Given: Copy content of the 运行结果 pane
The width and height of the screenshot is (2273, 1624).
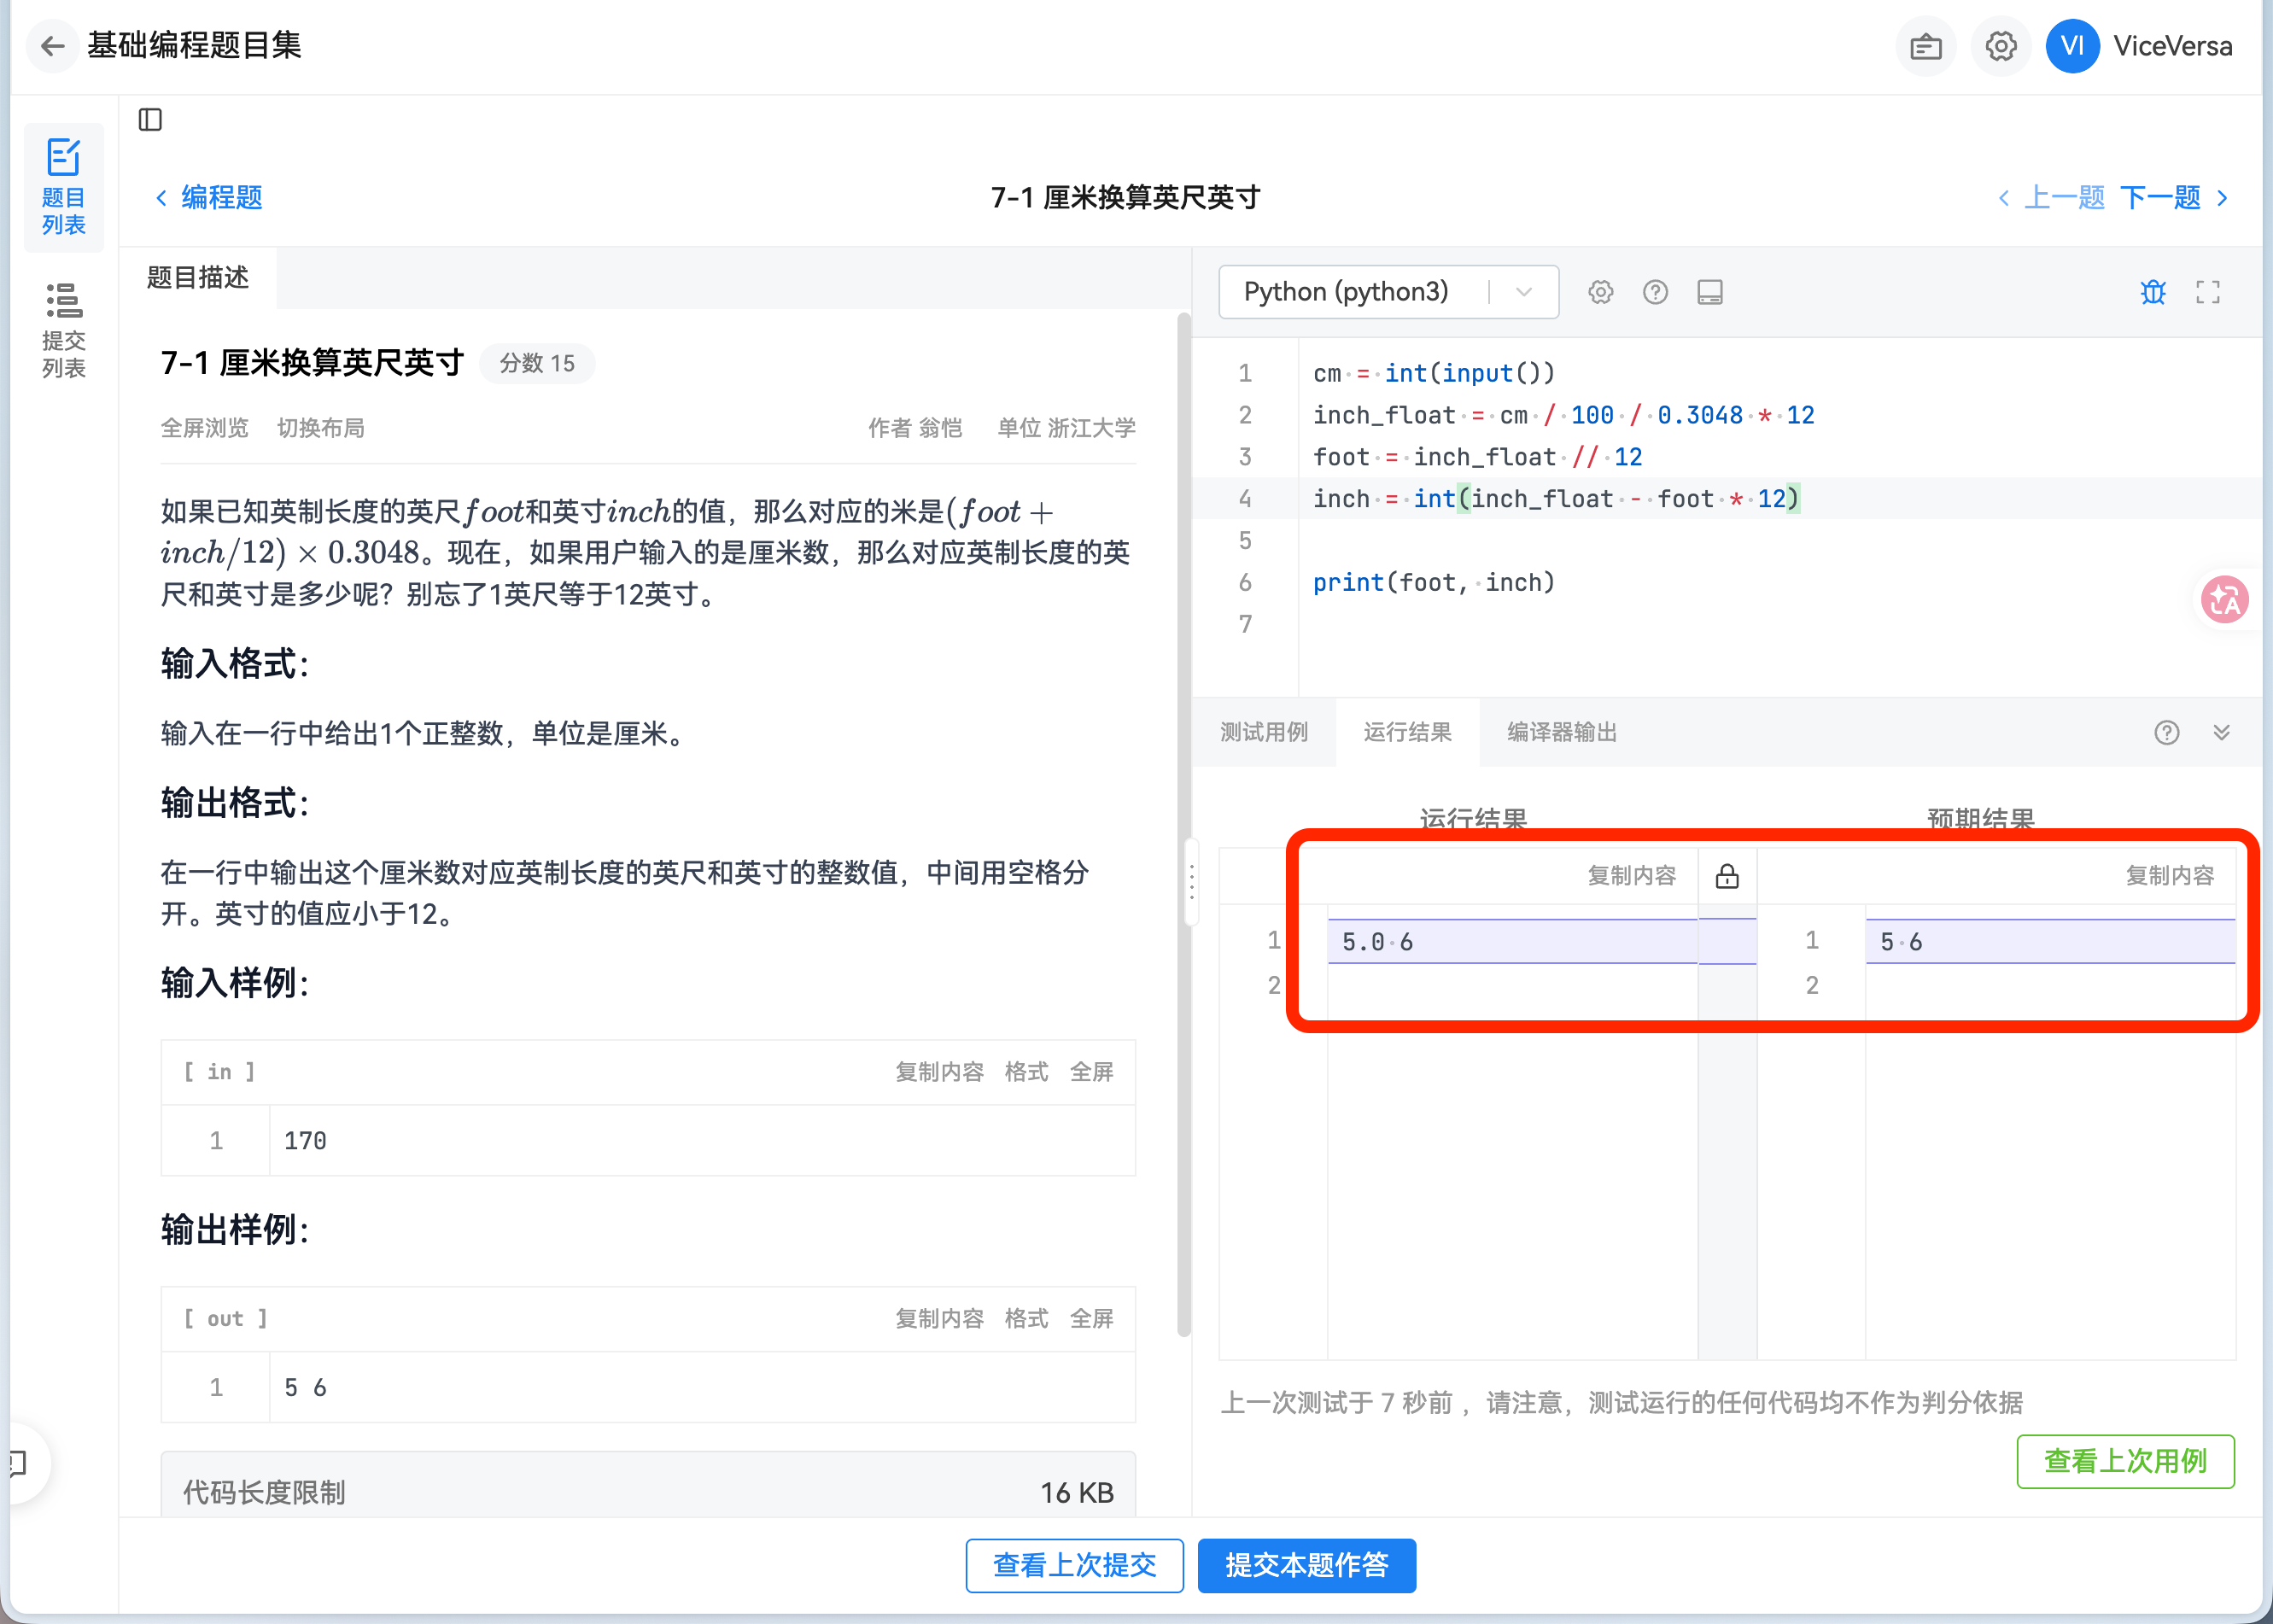Looking at the screenshot, I should click(1631, 876).
